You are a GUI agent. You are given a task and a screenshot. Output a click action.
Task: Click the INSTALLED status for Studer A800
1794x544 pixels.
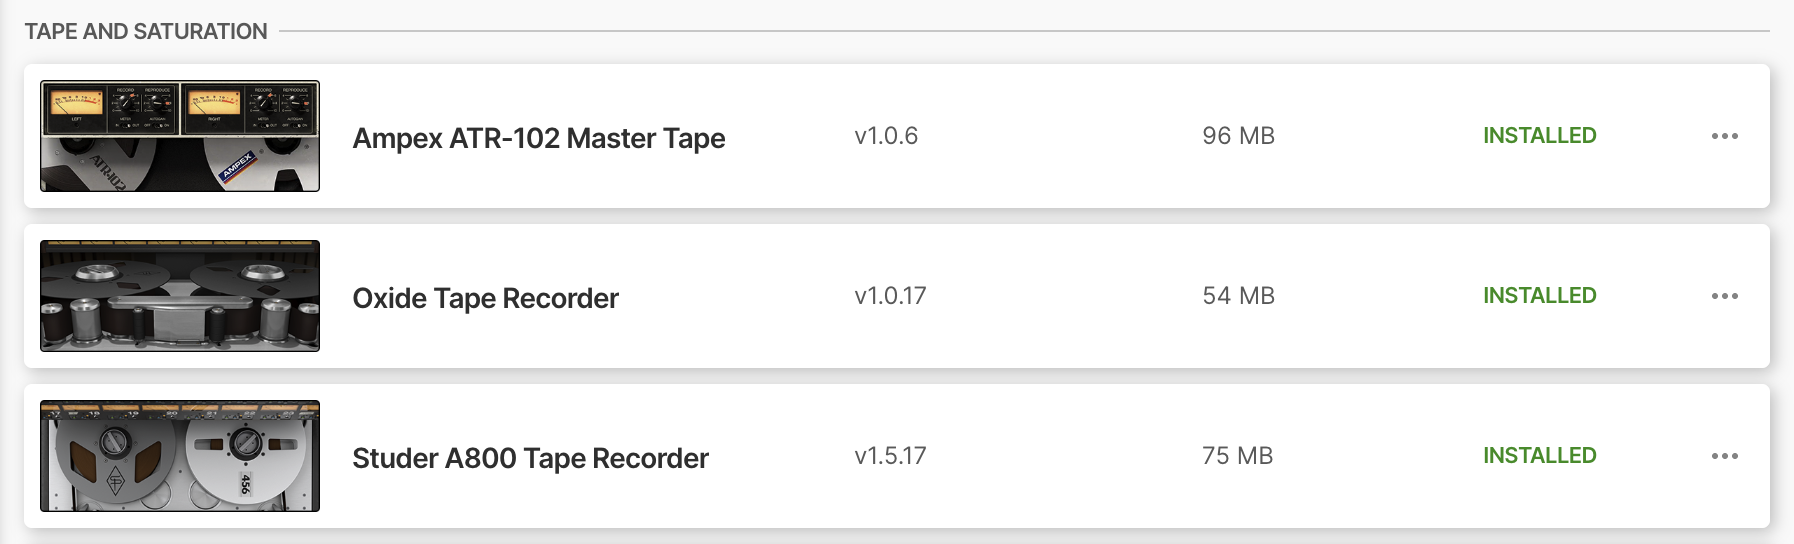[x=1539, y=456]
